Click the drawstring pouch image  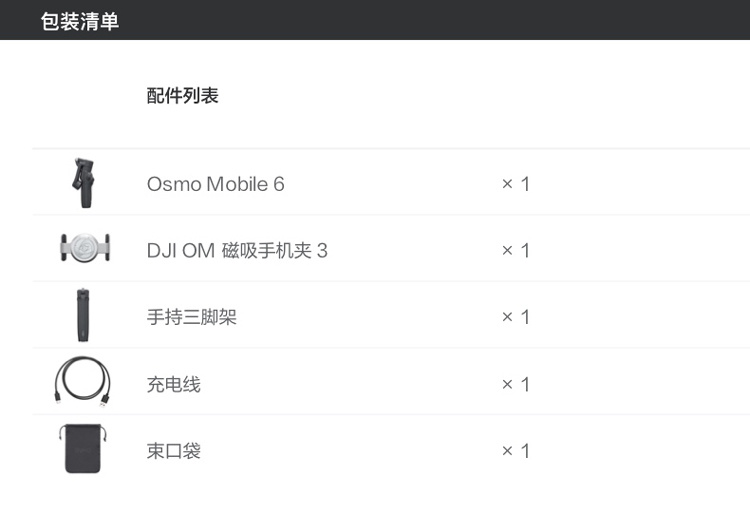click(82, 449)
